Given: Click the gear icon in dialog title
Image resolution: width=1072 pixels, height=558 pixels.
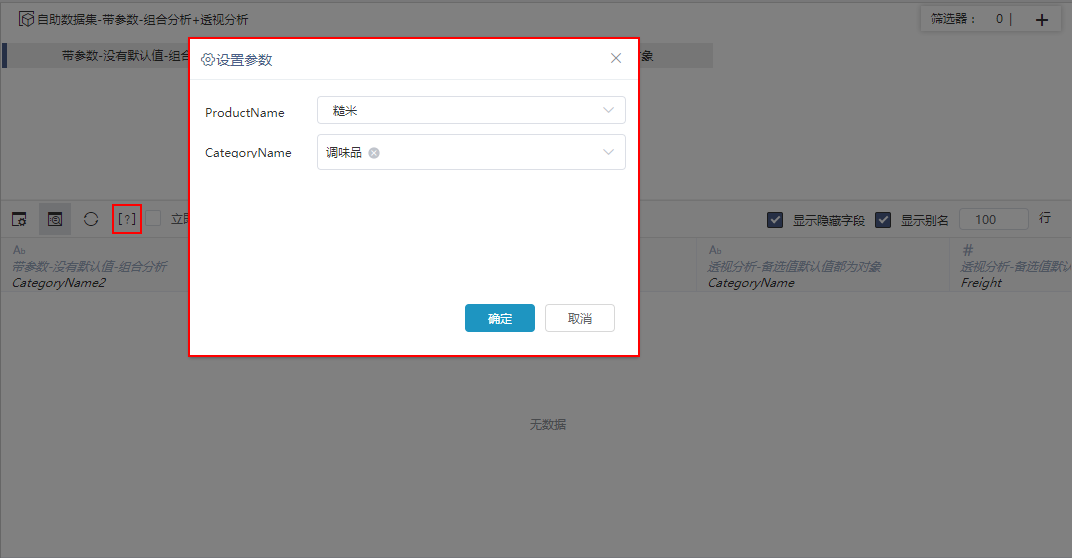Looking at the screenshot, I should coord(207,59).
